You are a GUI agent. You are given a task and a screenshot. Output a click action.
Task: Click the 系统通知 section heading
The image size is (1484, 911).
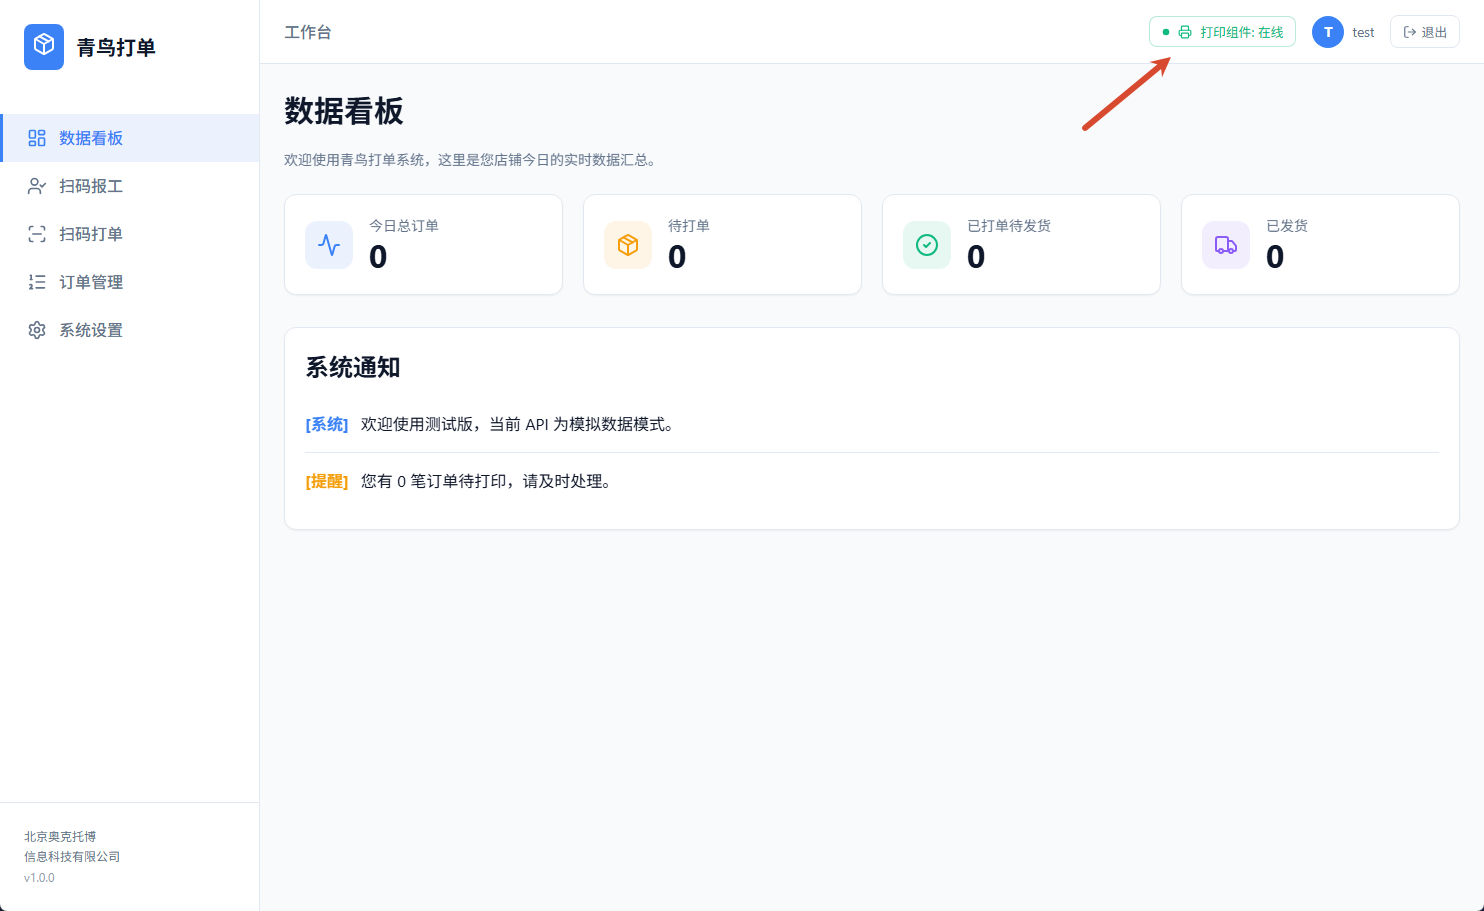[x=353, y=368]
